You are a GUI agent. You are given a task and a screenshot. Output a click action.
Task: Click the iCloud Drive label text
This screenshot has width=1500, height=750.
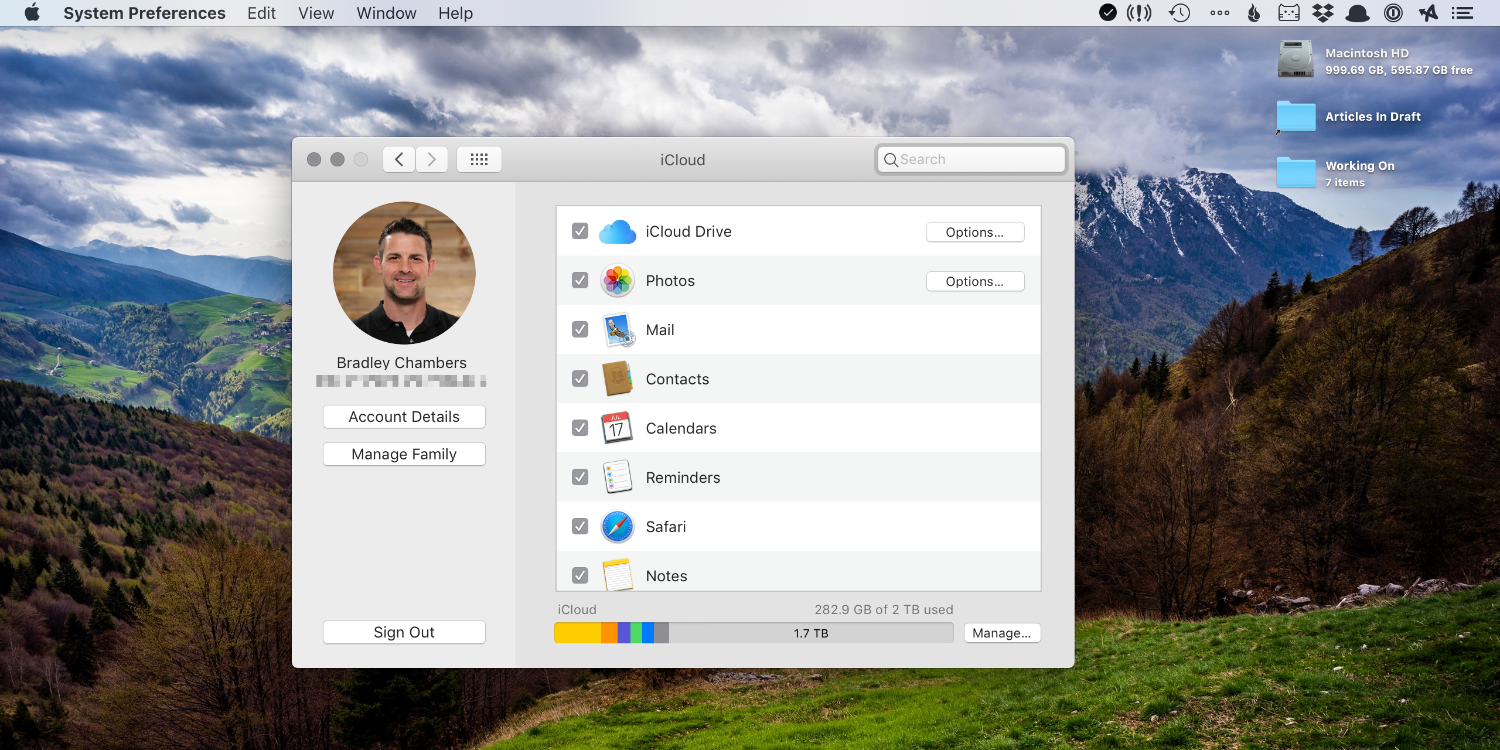pyautogui.click(x=689, y=231)
